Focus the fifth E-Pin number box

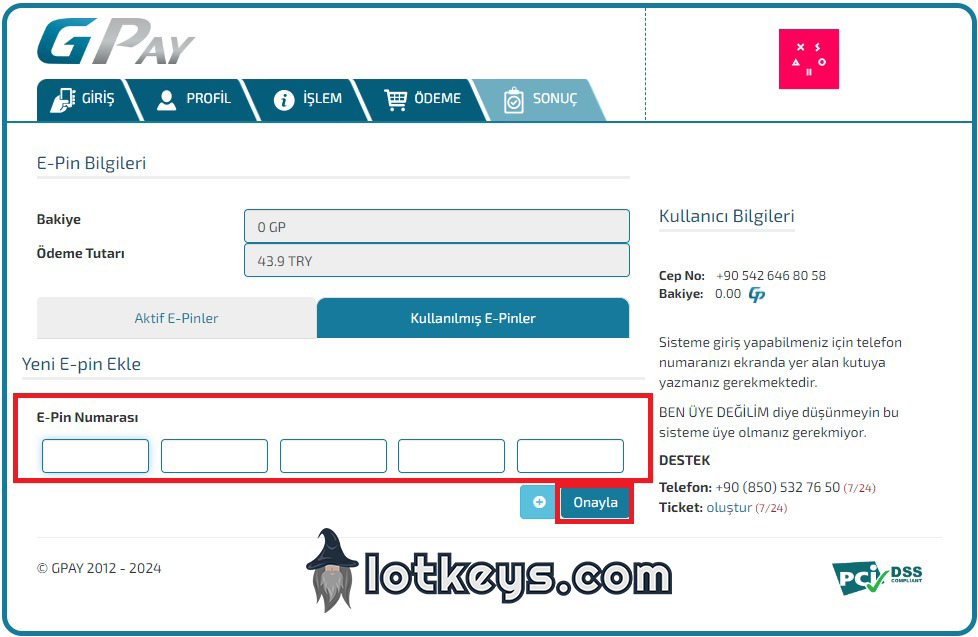click(x=570, y=456)
